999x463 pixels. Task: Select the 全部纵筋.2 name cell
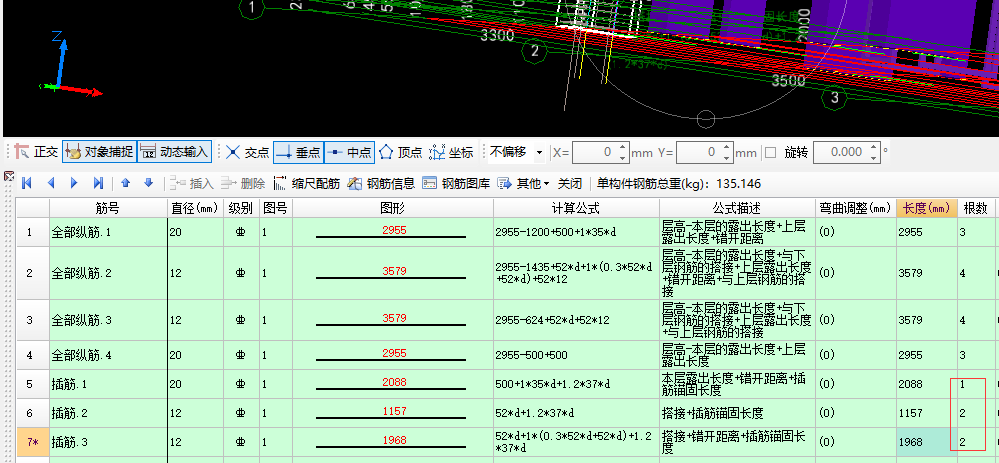[x=108, y=273]
